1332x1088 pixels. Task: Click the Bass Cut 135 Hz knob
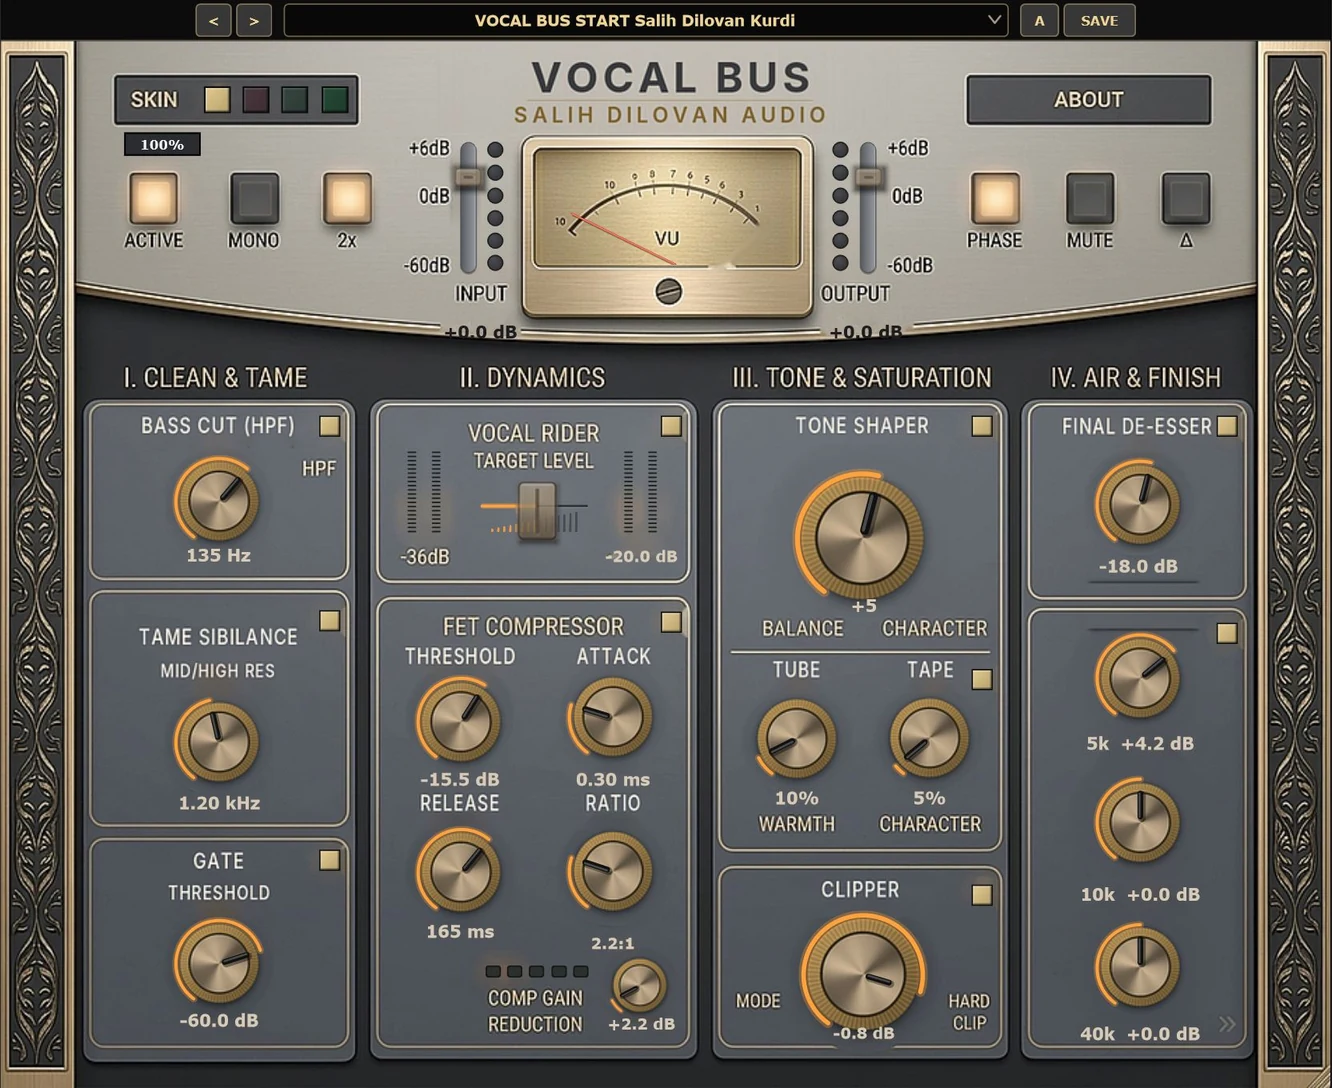coord(218,500)
